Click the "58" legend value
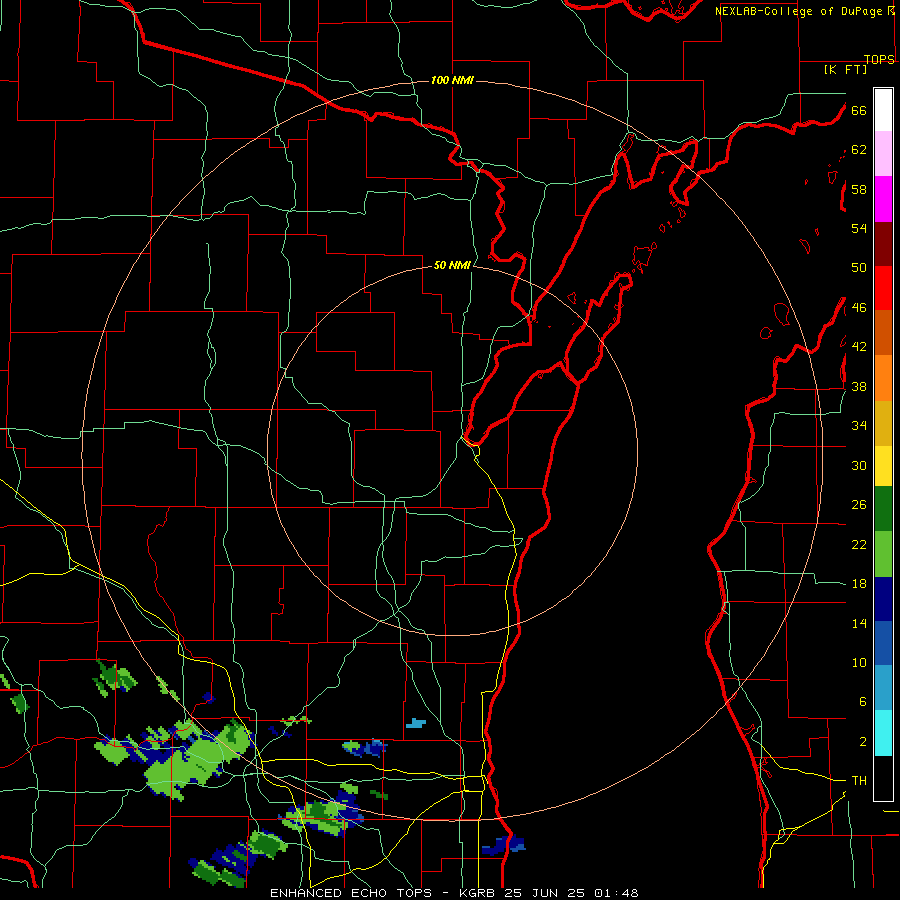Screen dimensions: 900x900 click(x=859, y=189)
